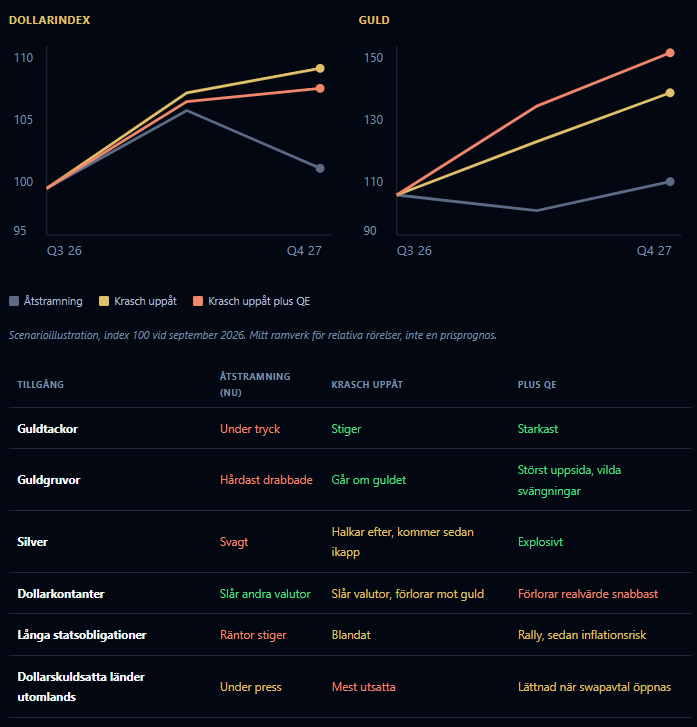Click the Långa statsobligationer row label
The image size is (697, 727).
(x=82, y=635)
